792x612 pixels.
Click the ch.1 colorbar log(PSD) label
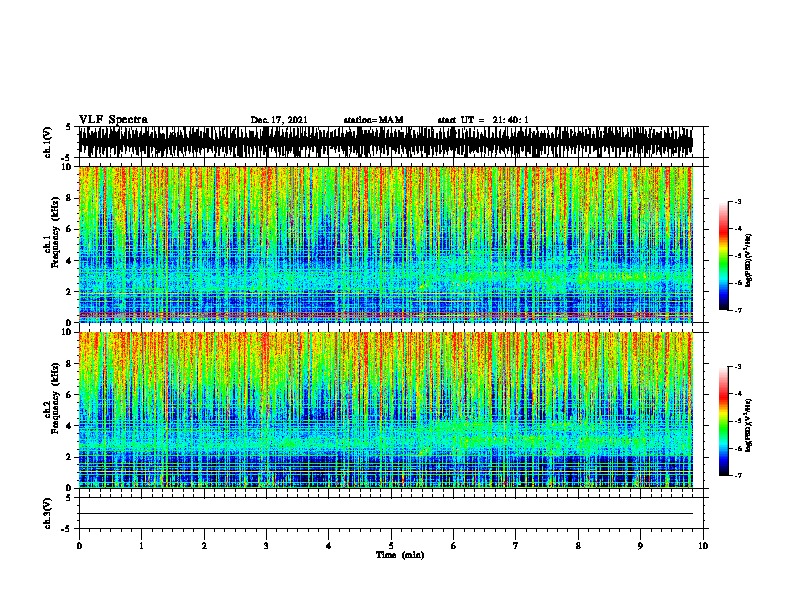pyautogui.click(x=748, y=261)
